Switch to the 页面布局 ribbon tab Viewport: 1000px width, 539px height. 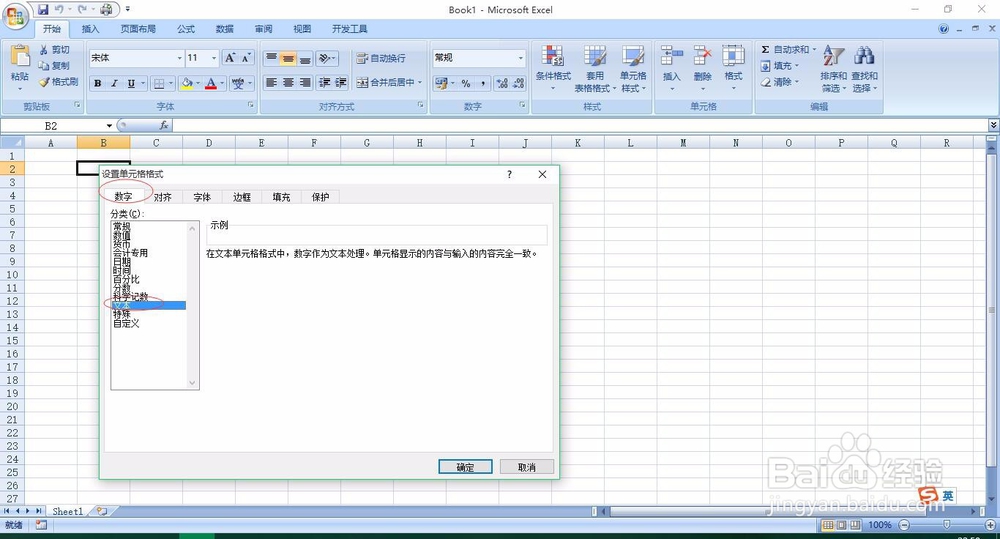(x=138, y=29)
